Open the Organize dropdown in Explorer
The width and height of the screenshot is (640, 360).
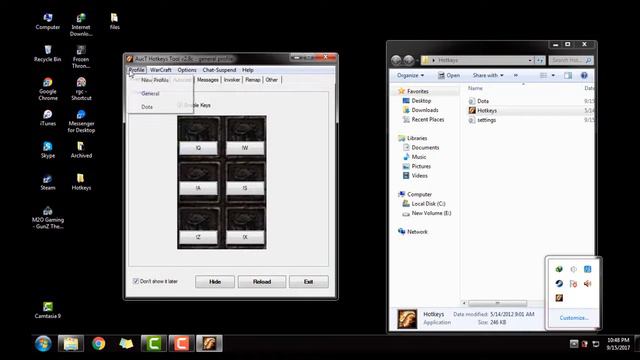coord(410,76)
